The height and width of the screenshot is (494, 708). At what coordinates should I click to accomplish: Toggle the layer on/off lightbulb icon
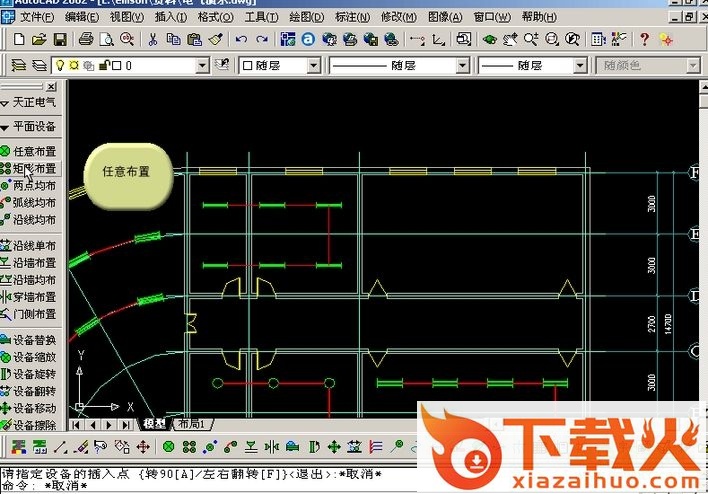[x=60, y=65]
